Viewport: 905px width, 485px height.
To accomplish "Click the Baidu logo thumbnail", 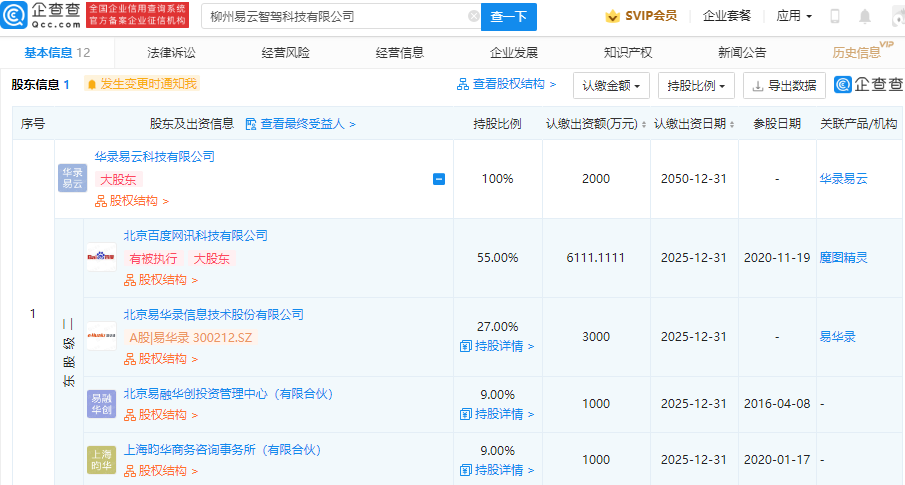I will pyautogui.click(x=101, y=257).
